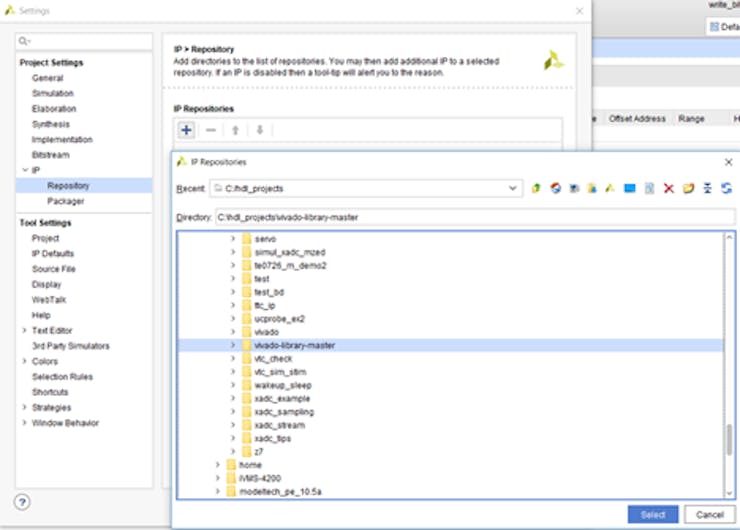740x530 pixels.
Task: Click the vivado-library-master folder icon
Action: [x=247, y=345]
